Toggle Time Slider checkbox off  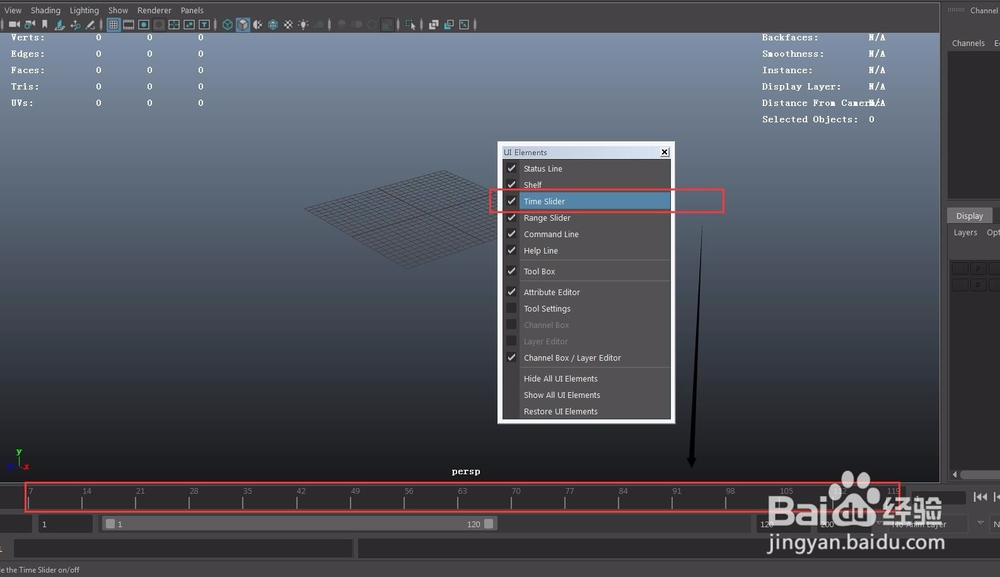tap(511, 201)
